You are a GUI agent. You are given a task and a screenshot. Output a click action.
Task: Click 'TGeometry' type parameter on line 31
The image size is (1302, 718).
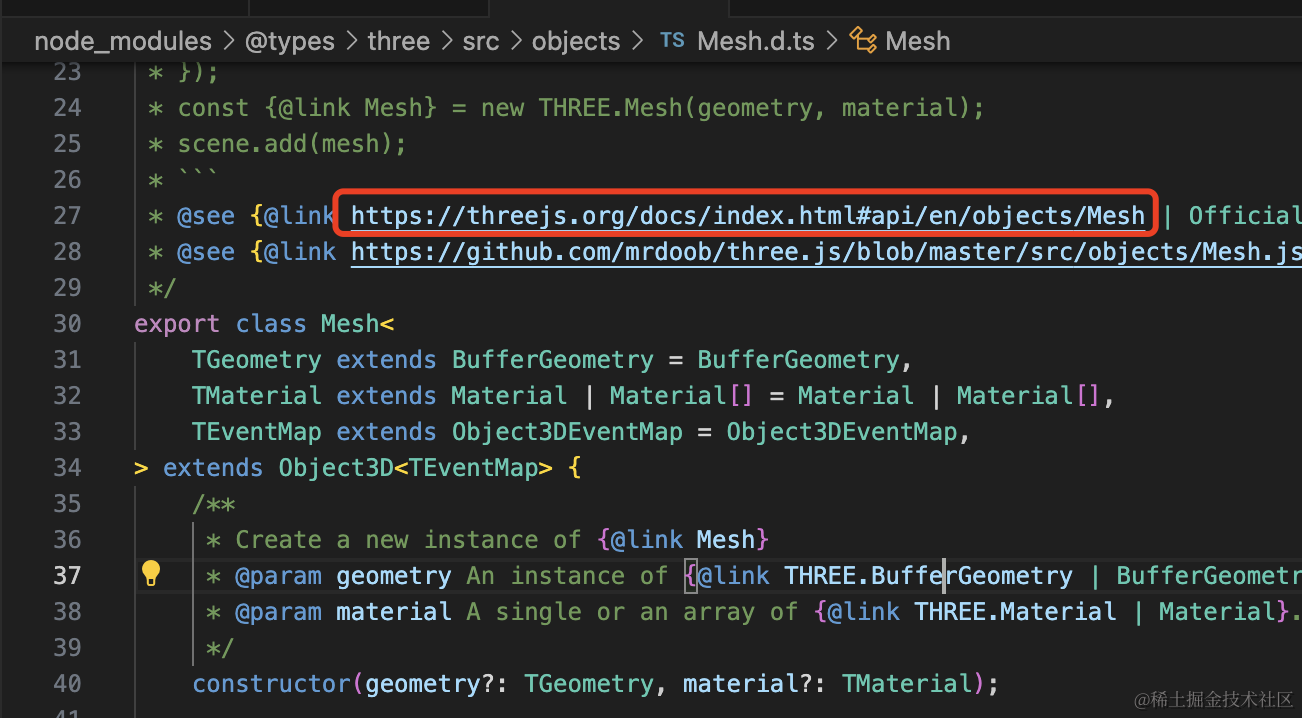tap(257, 360)
